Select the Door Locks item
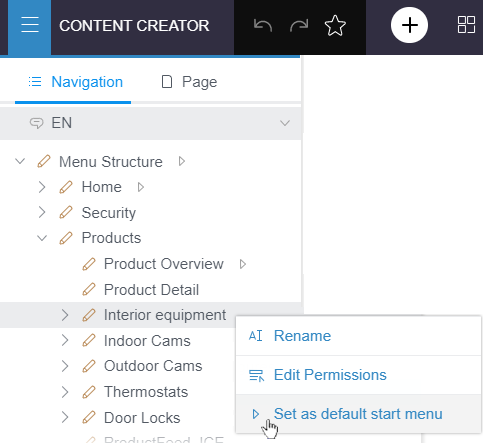The width and height of the screenshot is (483, 443). coord(142,418)
